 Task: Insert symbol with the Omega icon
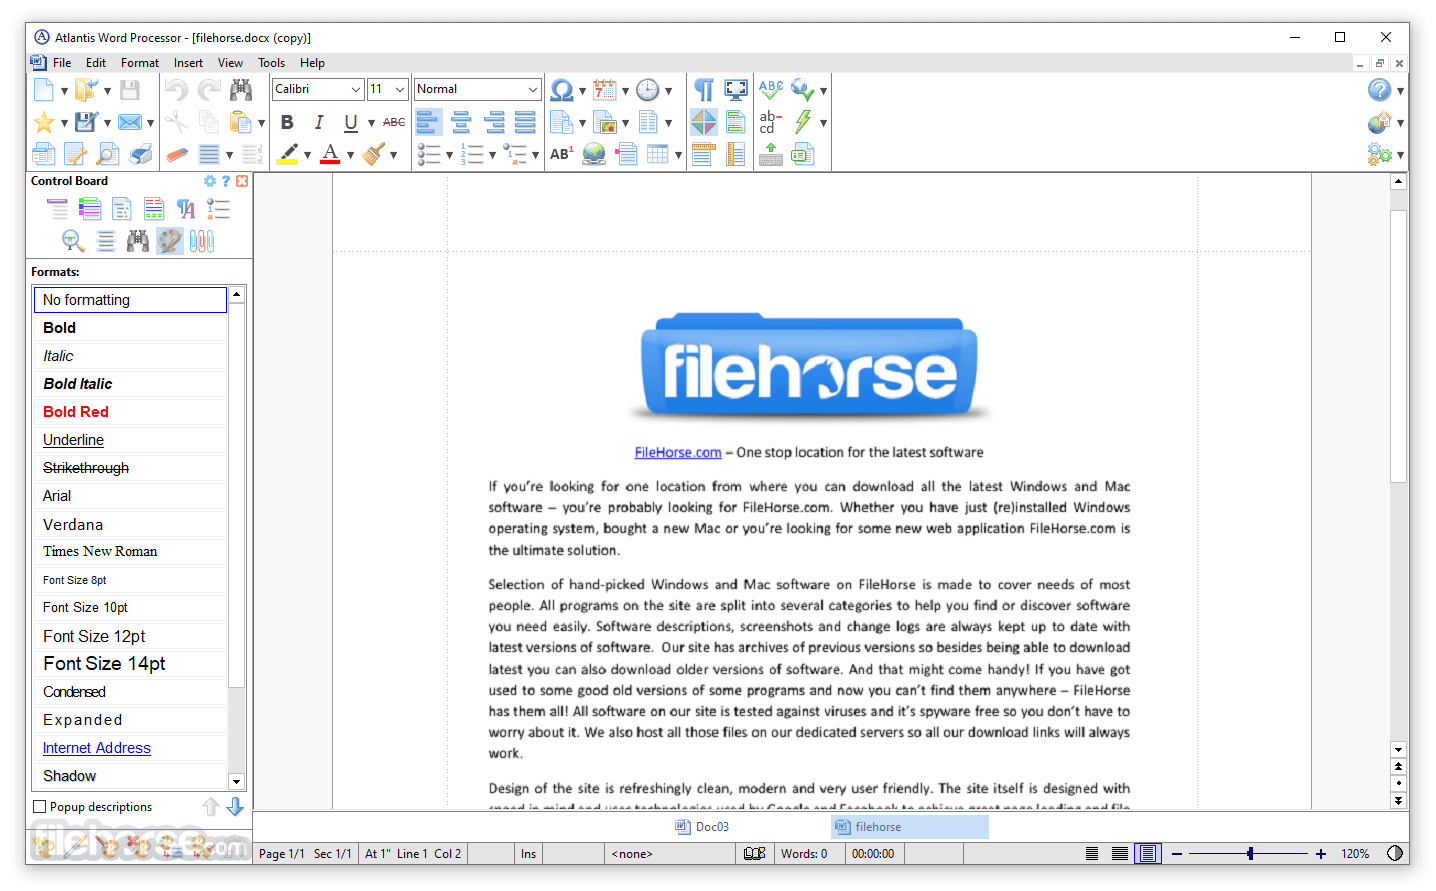click(x=561, y=90)
